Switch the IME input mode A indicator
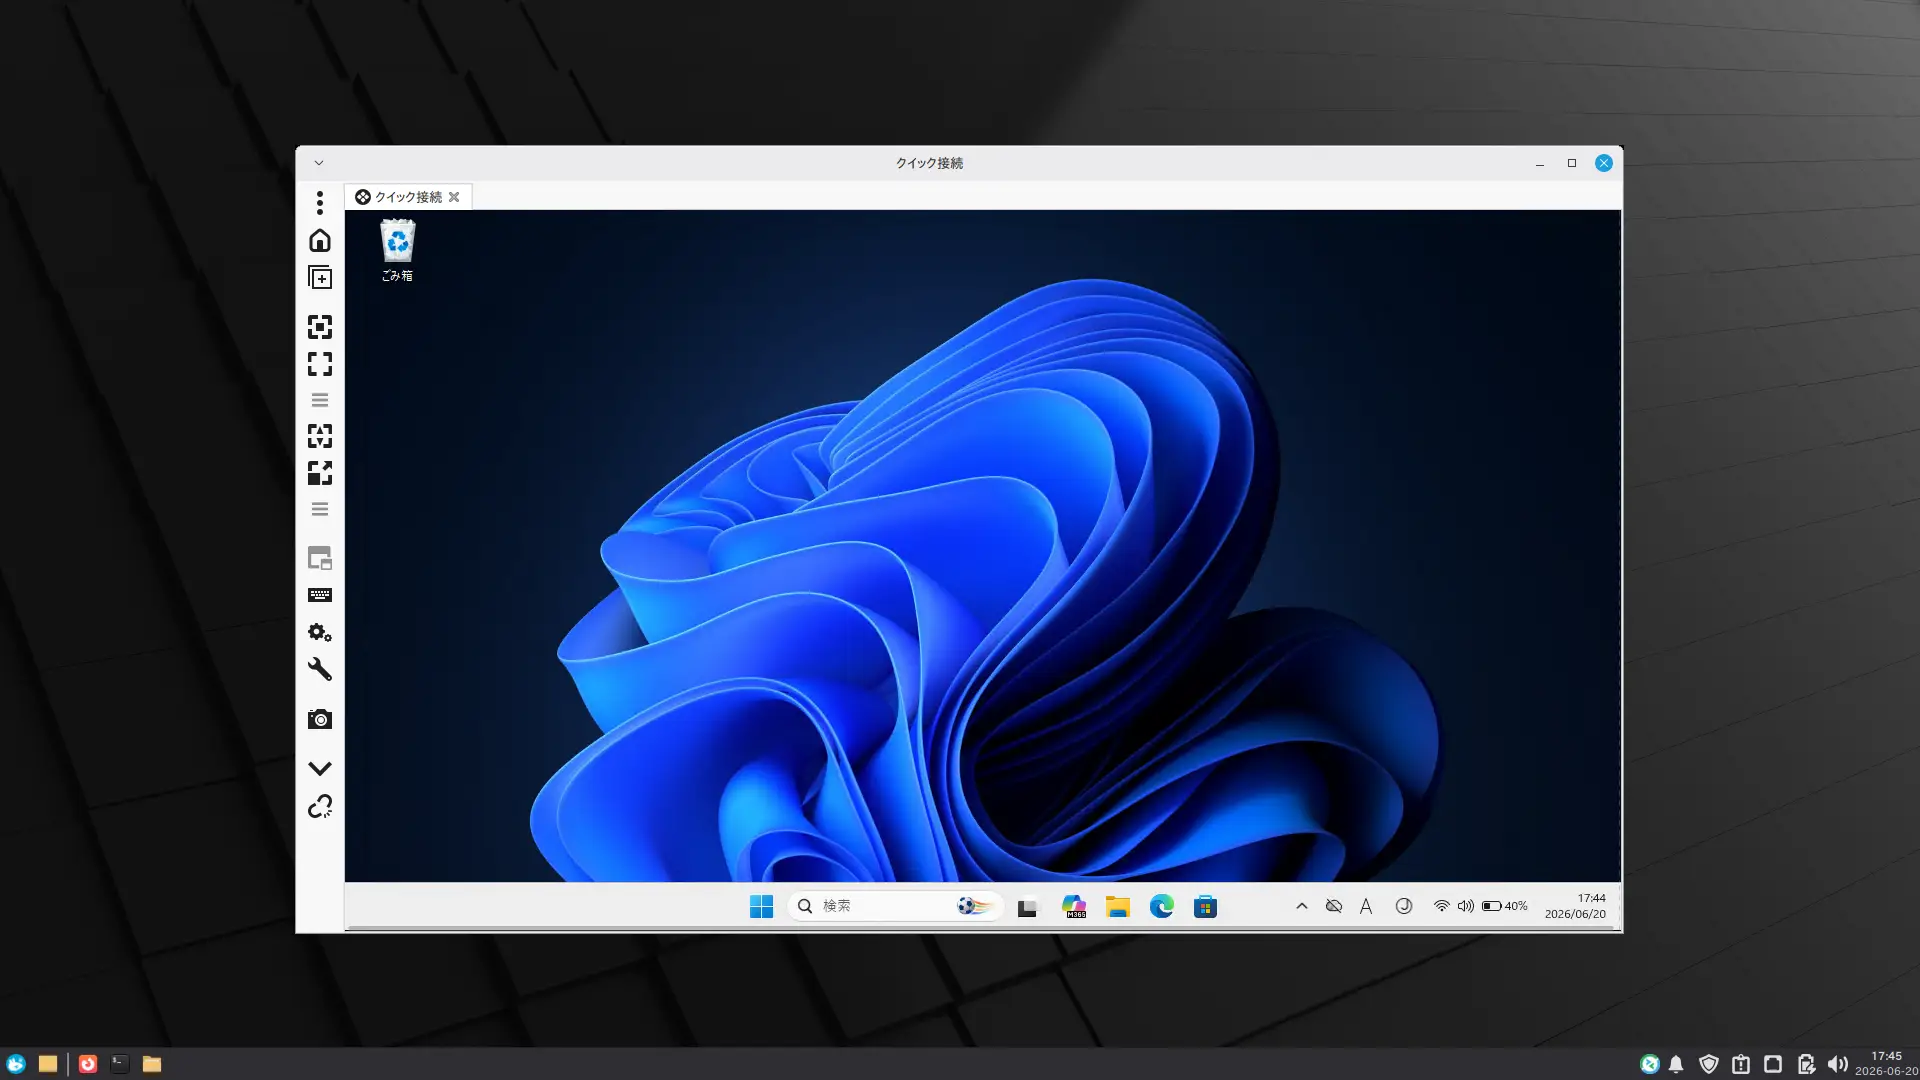 [1366, 906]
